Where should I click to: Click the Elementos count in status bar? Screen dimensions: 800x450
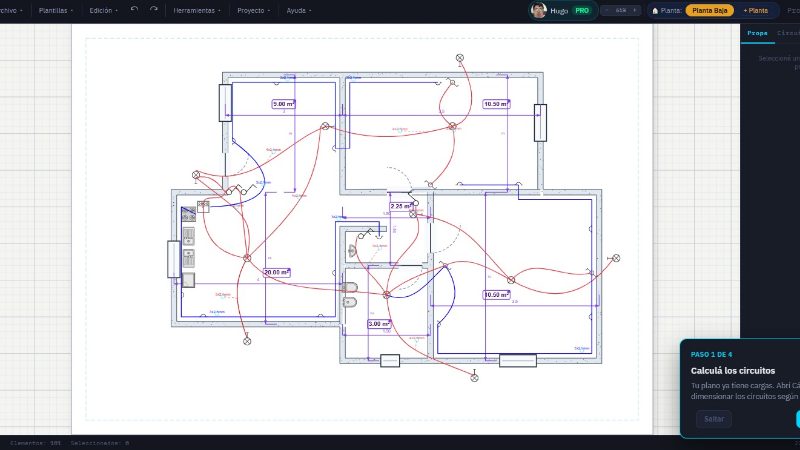coord(36,443)
